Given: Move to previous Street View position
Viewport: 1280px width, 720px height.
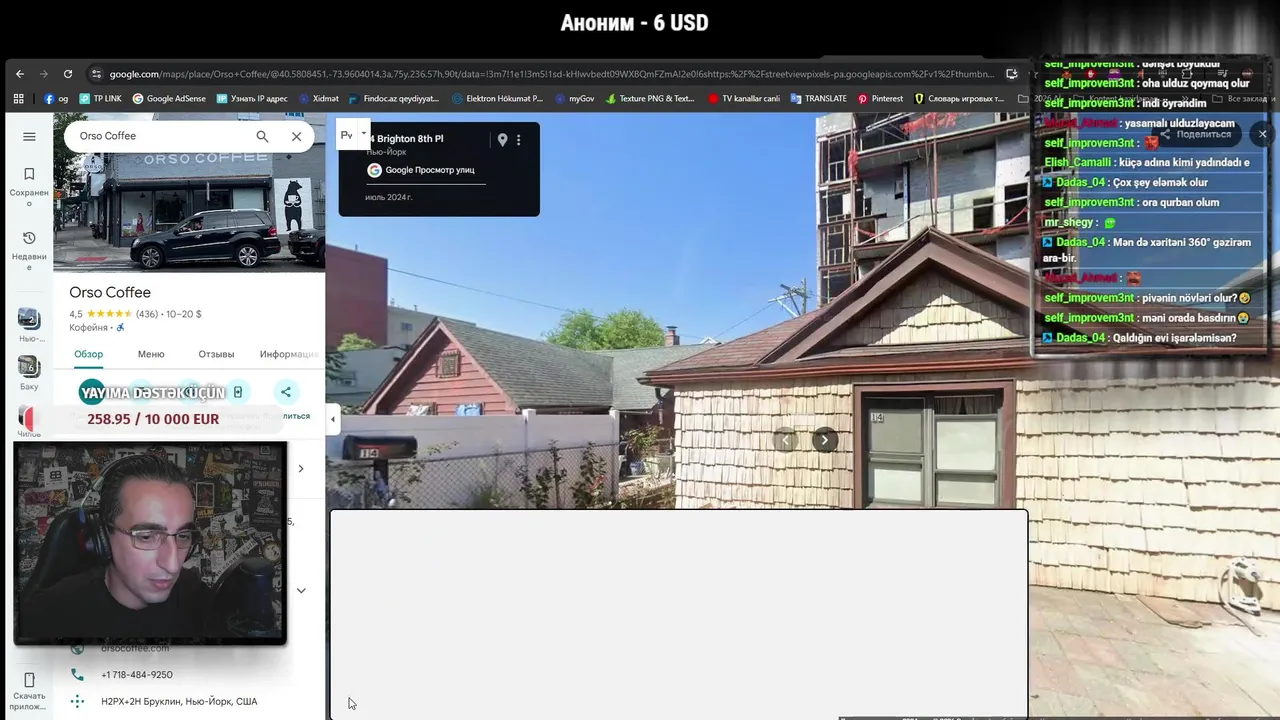Looking at the screenshot, I should [786, 440].
